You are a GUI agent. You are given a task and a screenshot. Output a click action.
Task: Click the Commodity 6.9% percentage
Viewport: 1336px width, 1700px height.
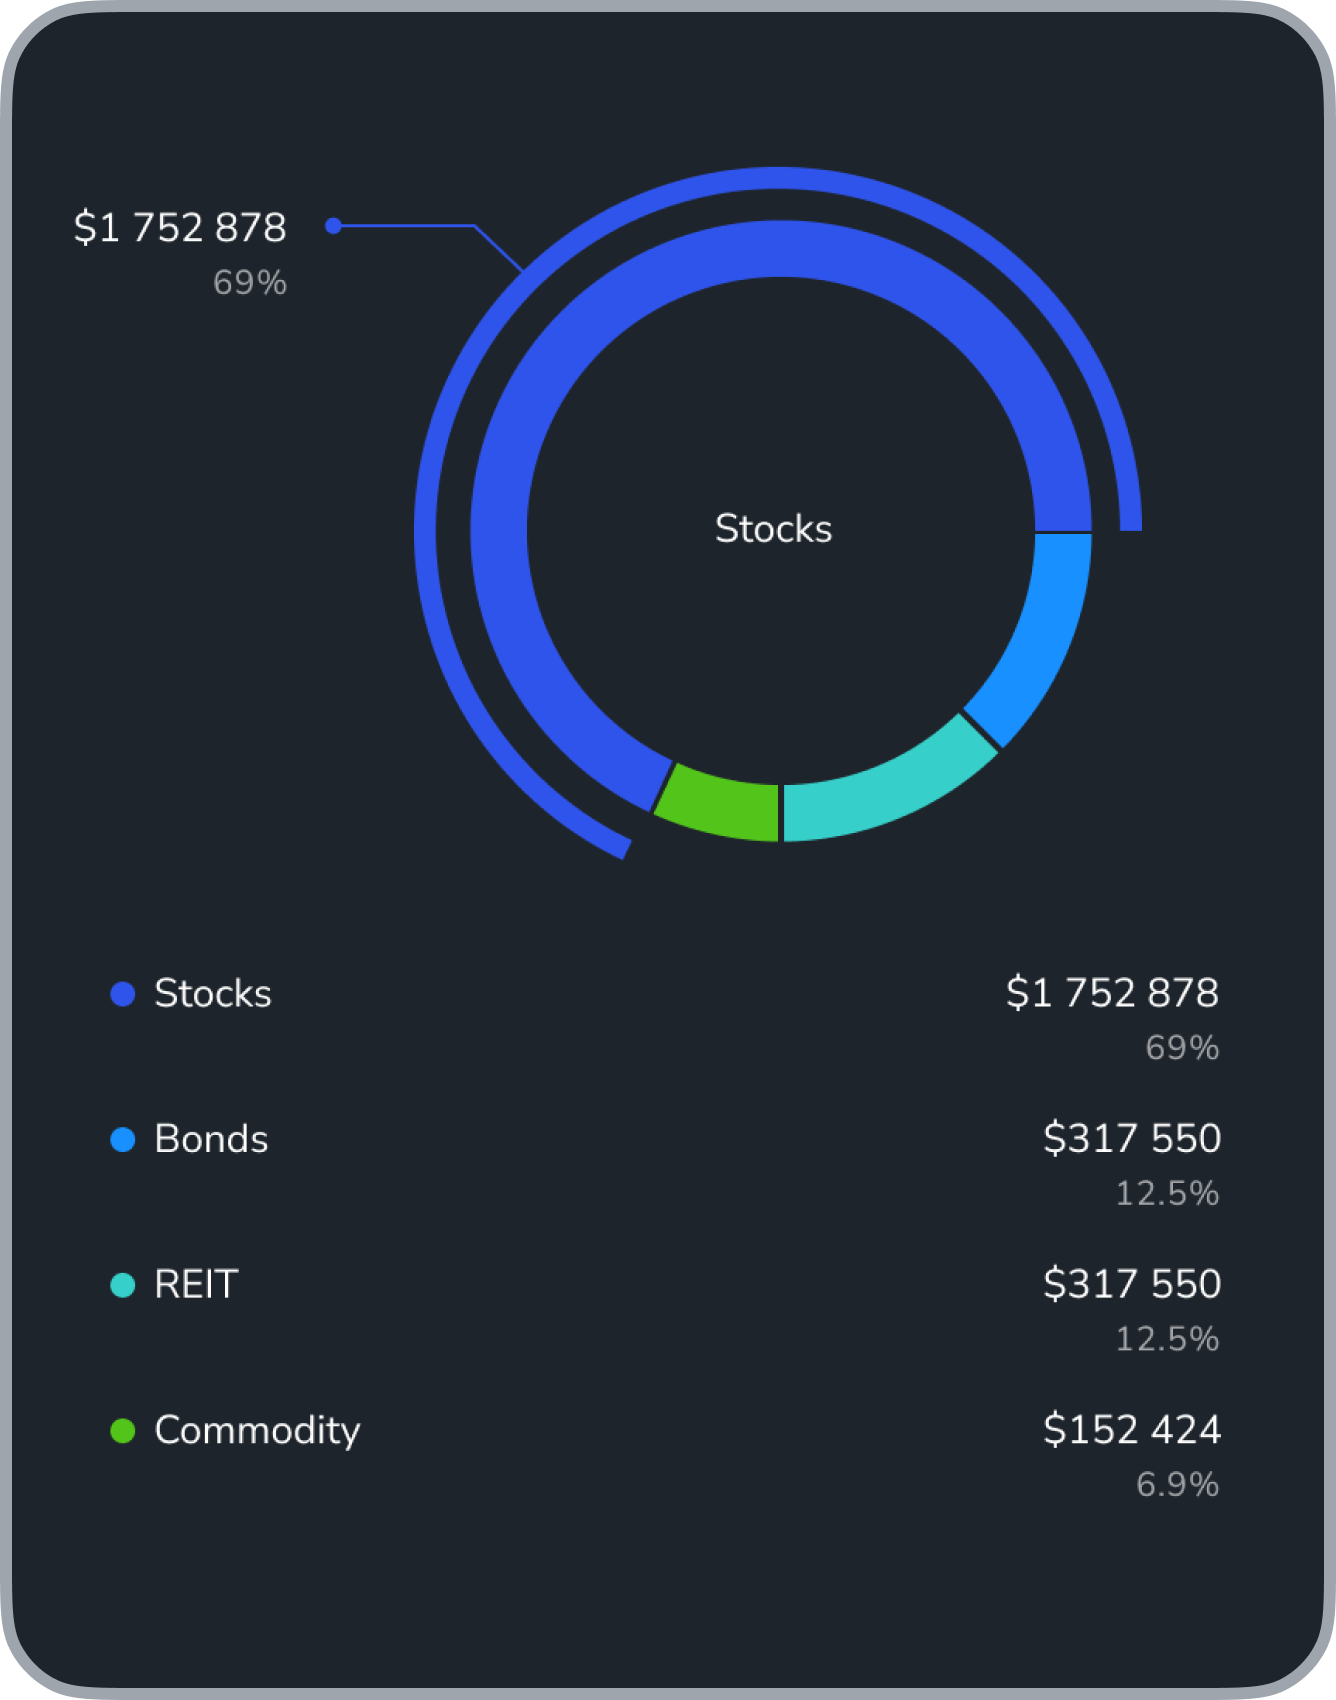point(1178,1485)
